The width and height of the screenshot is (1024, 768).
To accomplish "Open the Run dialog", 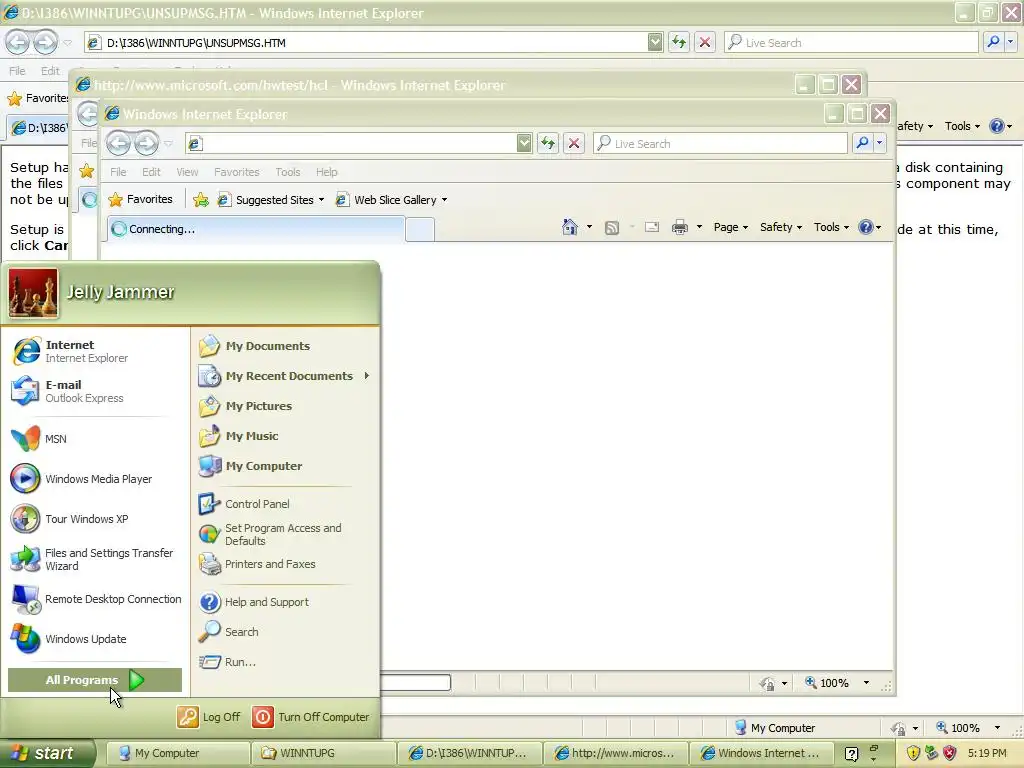I will 285,662.
